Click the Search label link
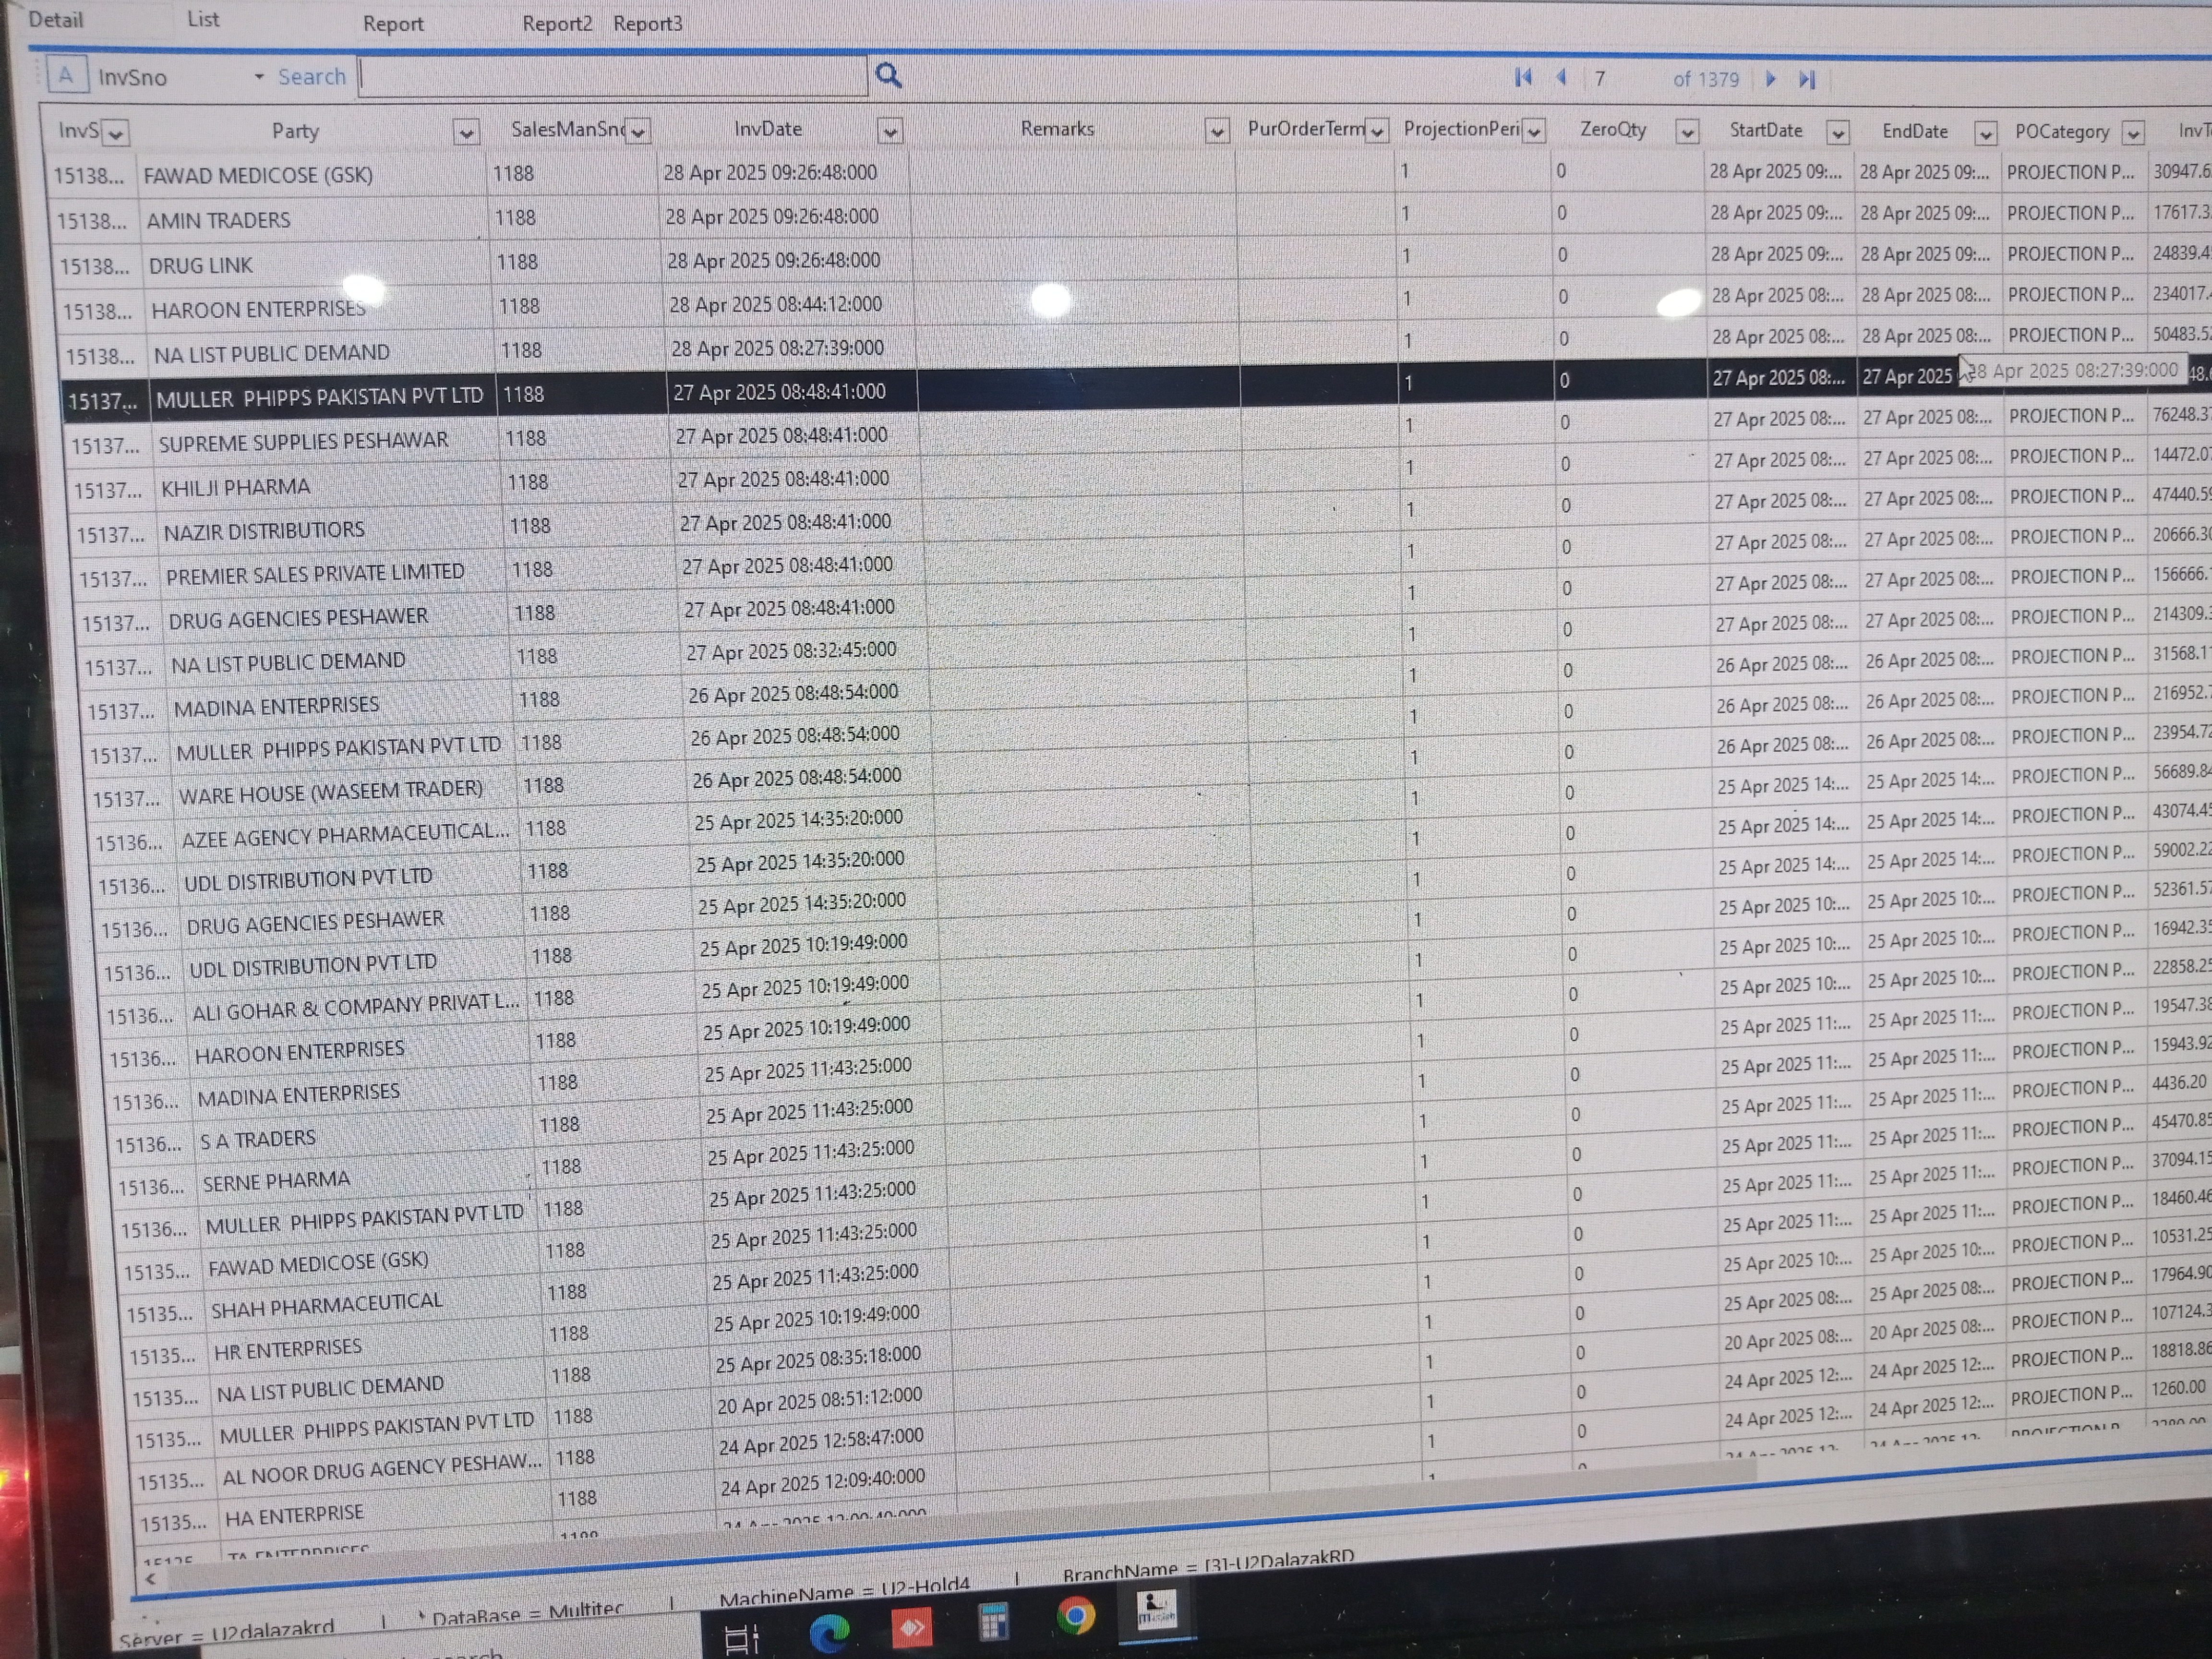The width and height of the screenshot is (2212, 1659). (311, 77)
